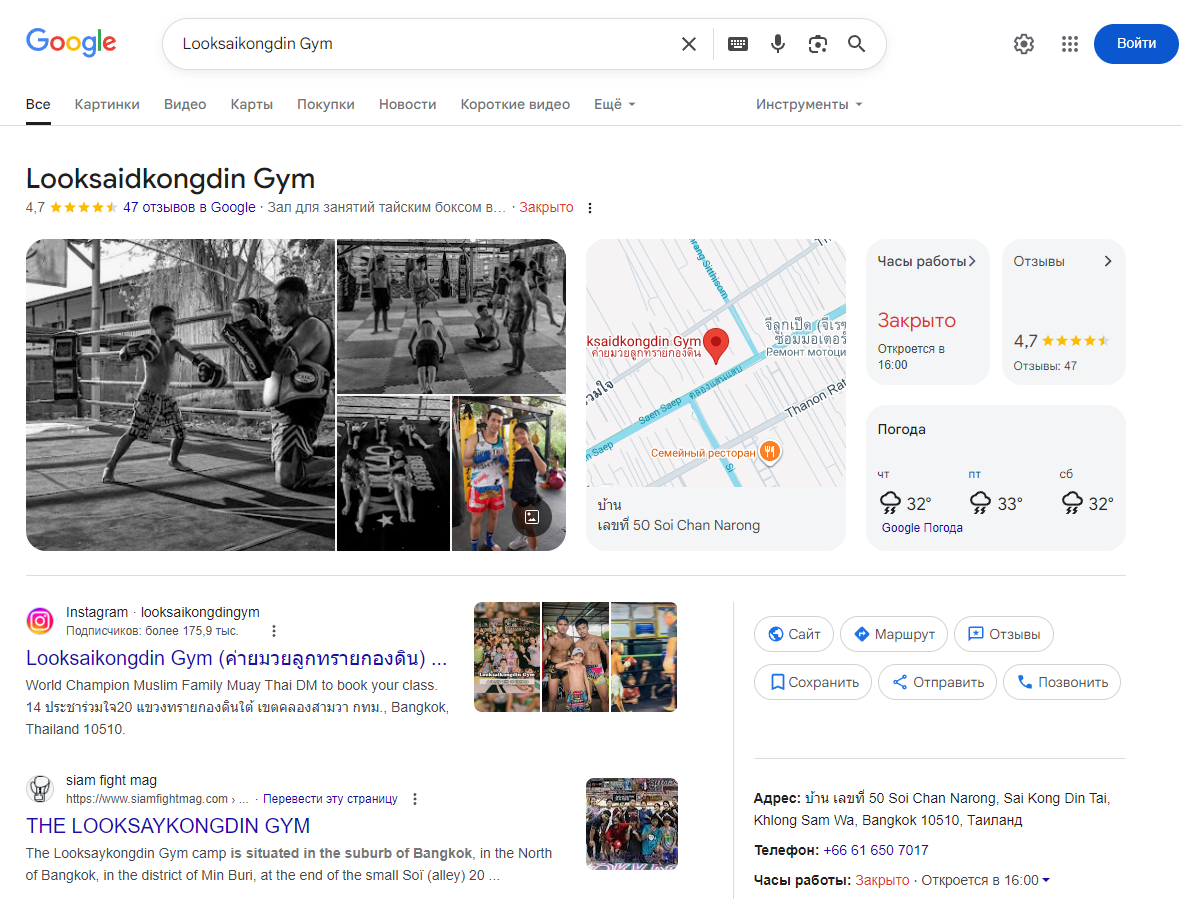This screenshot has height=899, width=1182.
Task: Open the Инструменты dropdown
Action: [x=809, y=104]
